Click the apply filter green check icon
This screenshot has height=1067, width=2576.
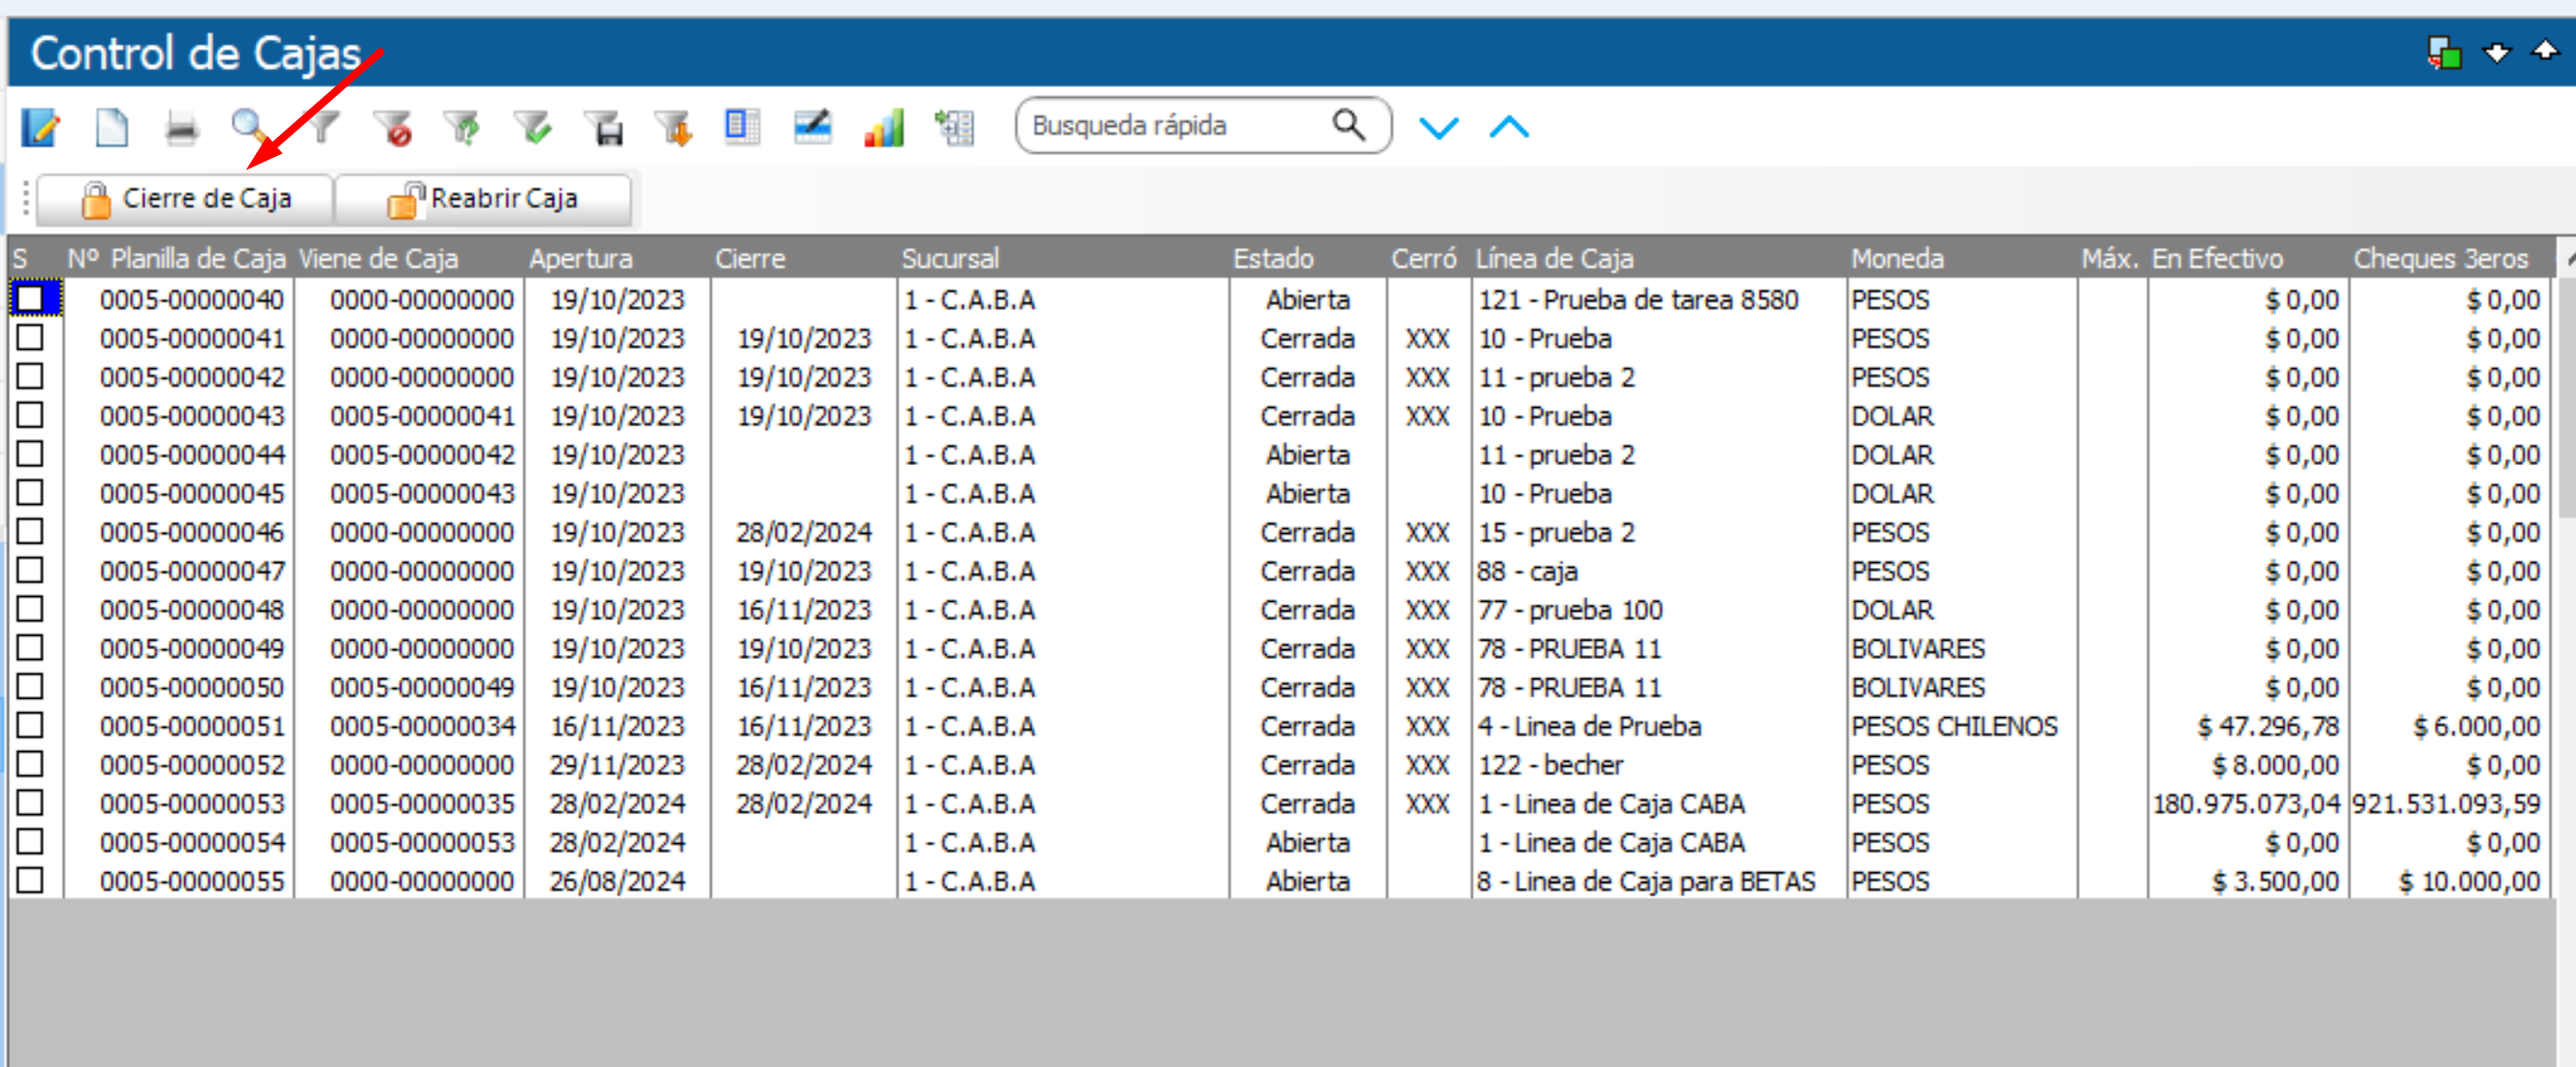(533, 128)
